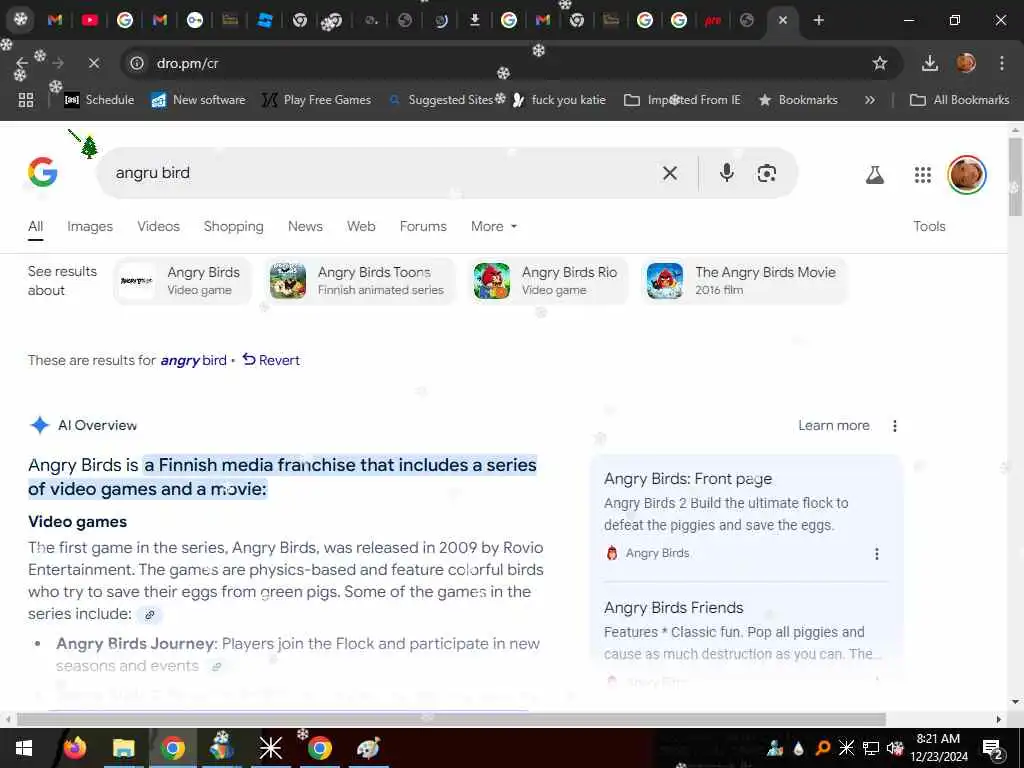Open the taskbar clock showing 8:21 AM
The image size is (1024, 768).
tap(938, 748)
